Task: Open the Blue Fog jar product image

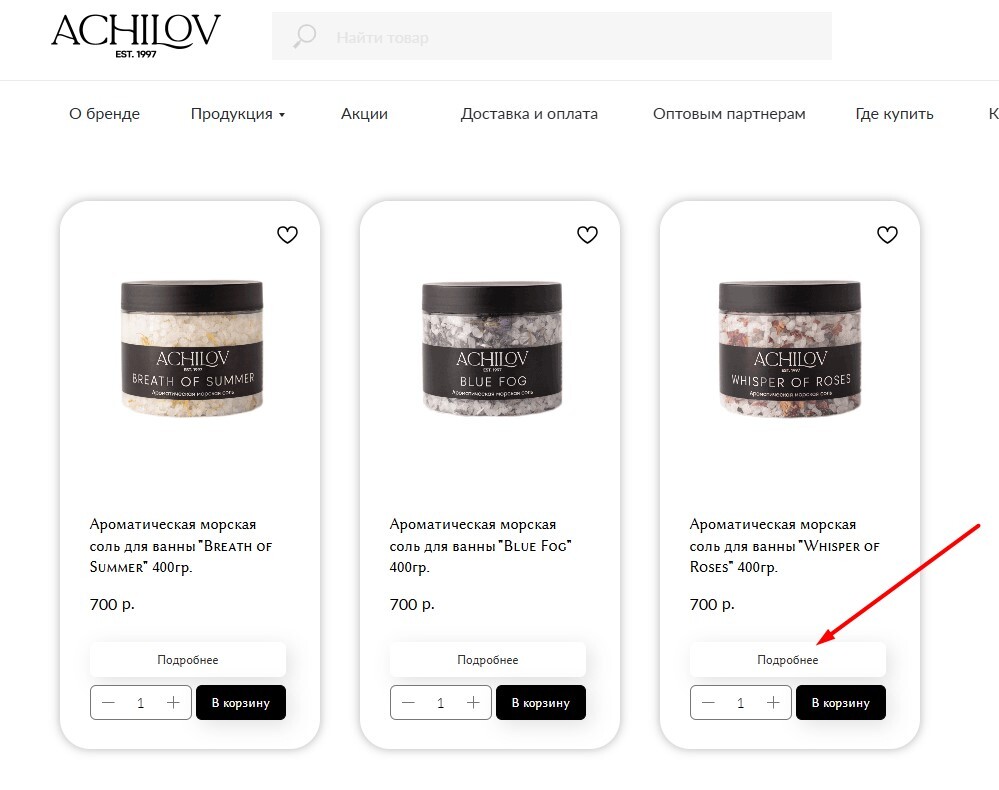Action: [x=492, y=349]
